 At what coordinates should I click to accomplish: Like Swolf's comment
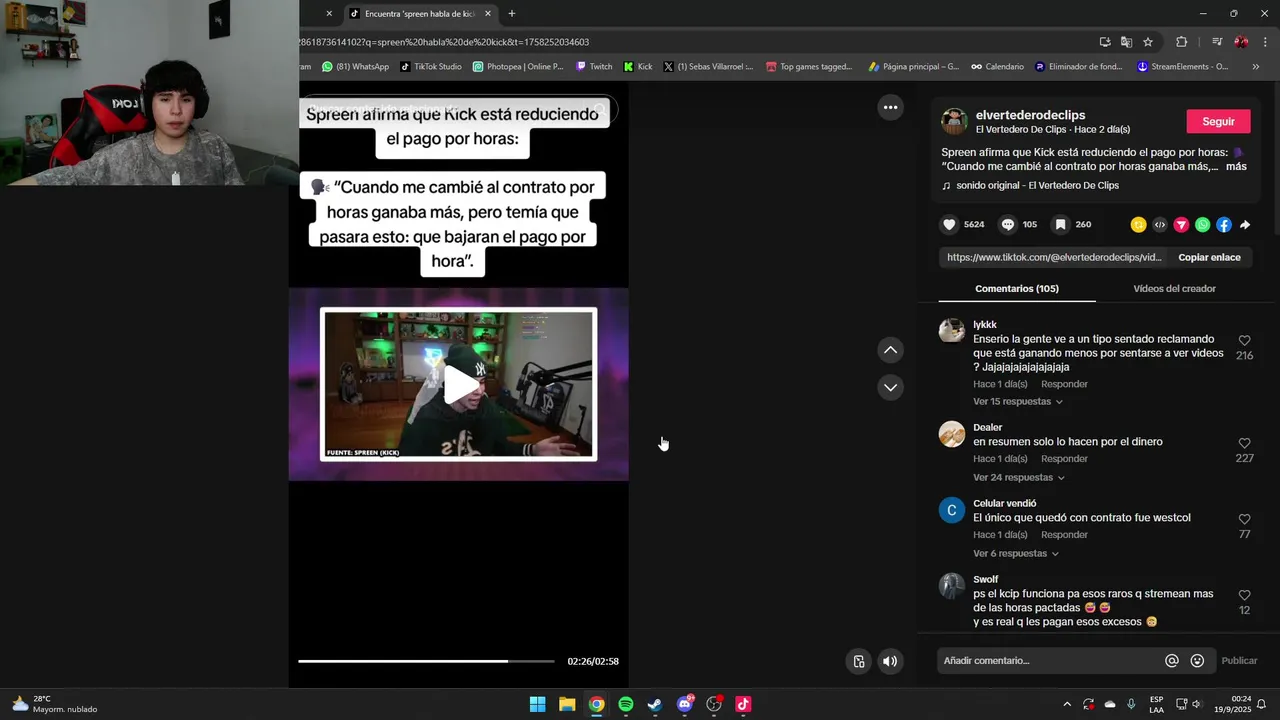point(1244,595)
